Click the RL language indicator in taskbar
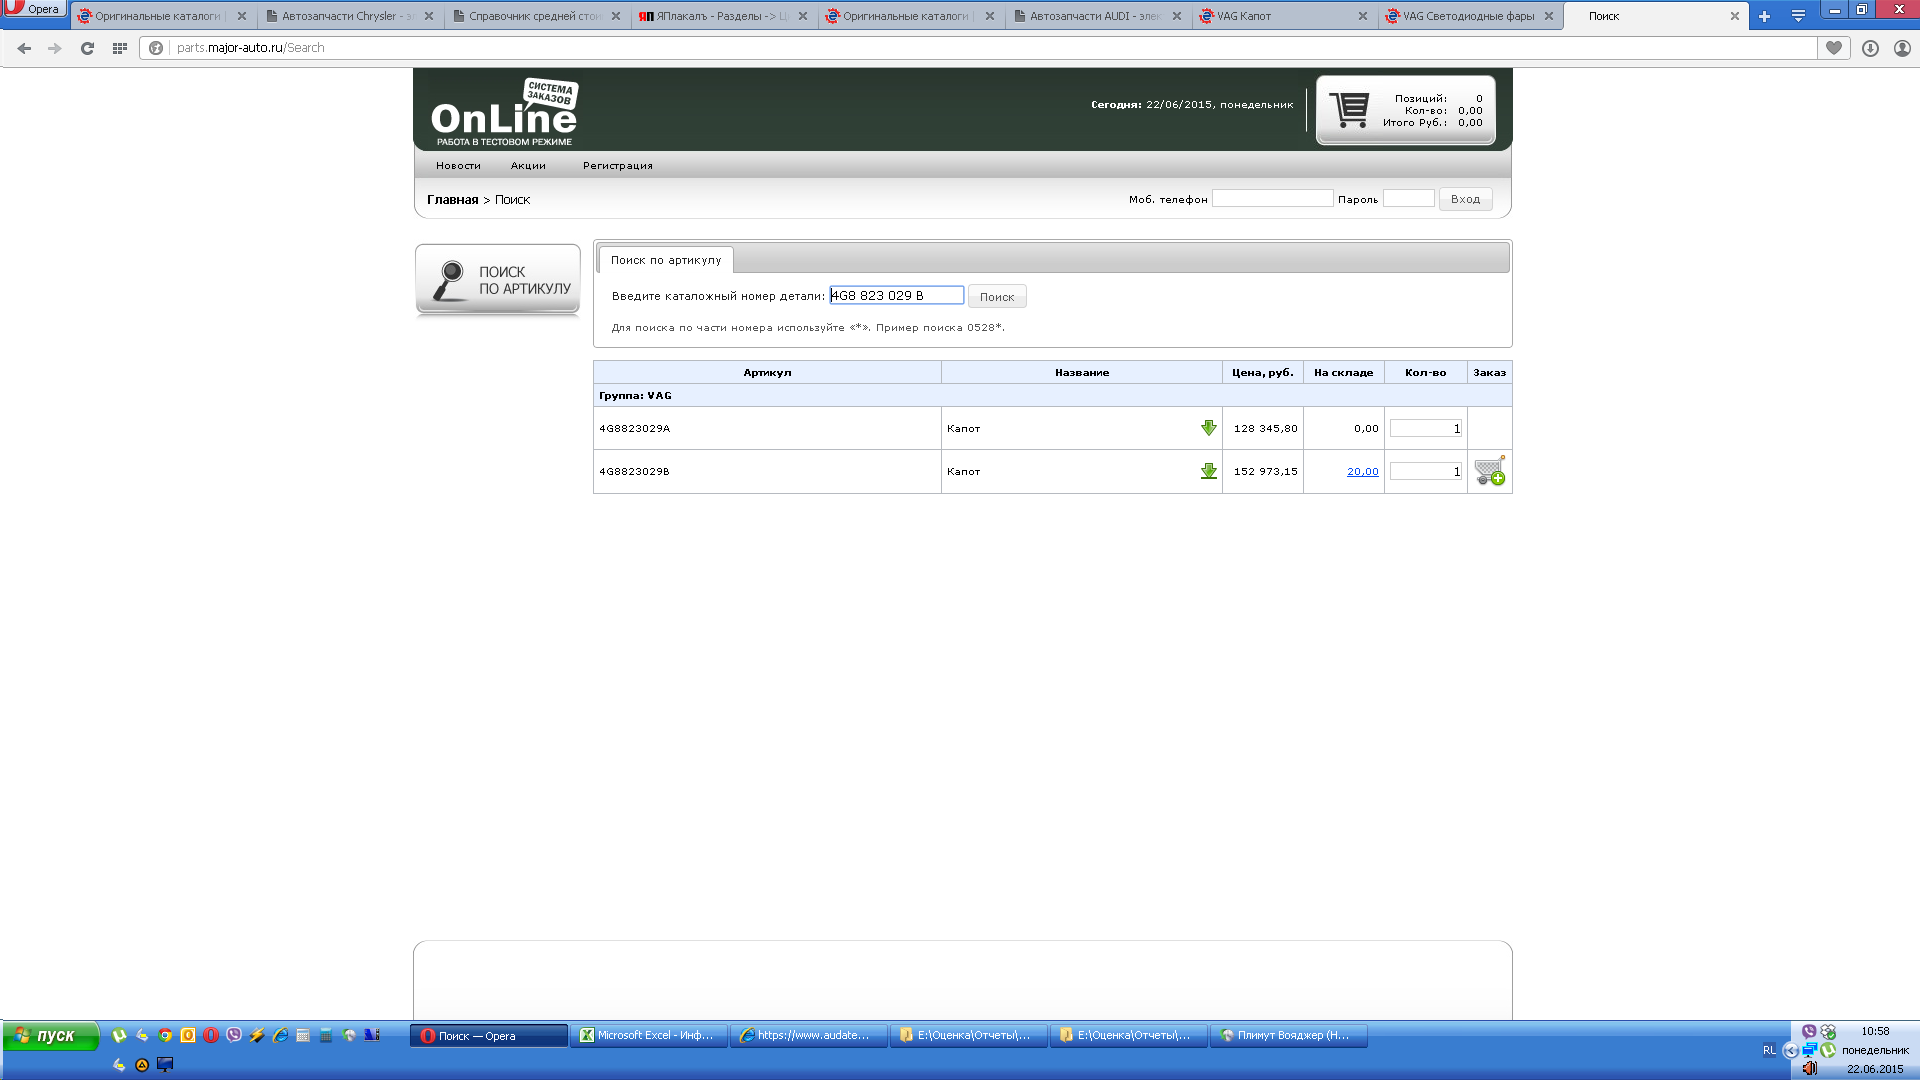Image resolution: width=1920 pixels, height=1080 pixels. [x=1769, y=1050]
